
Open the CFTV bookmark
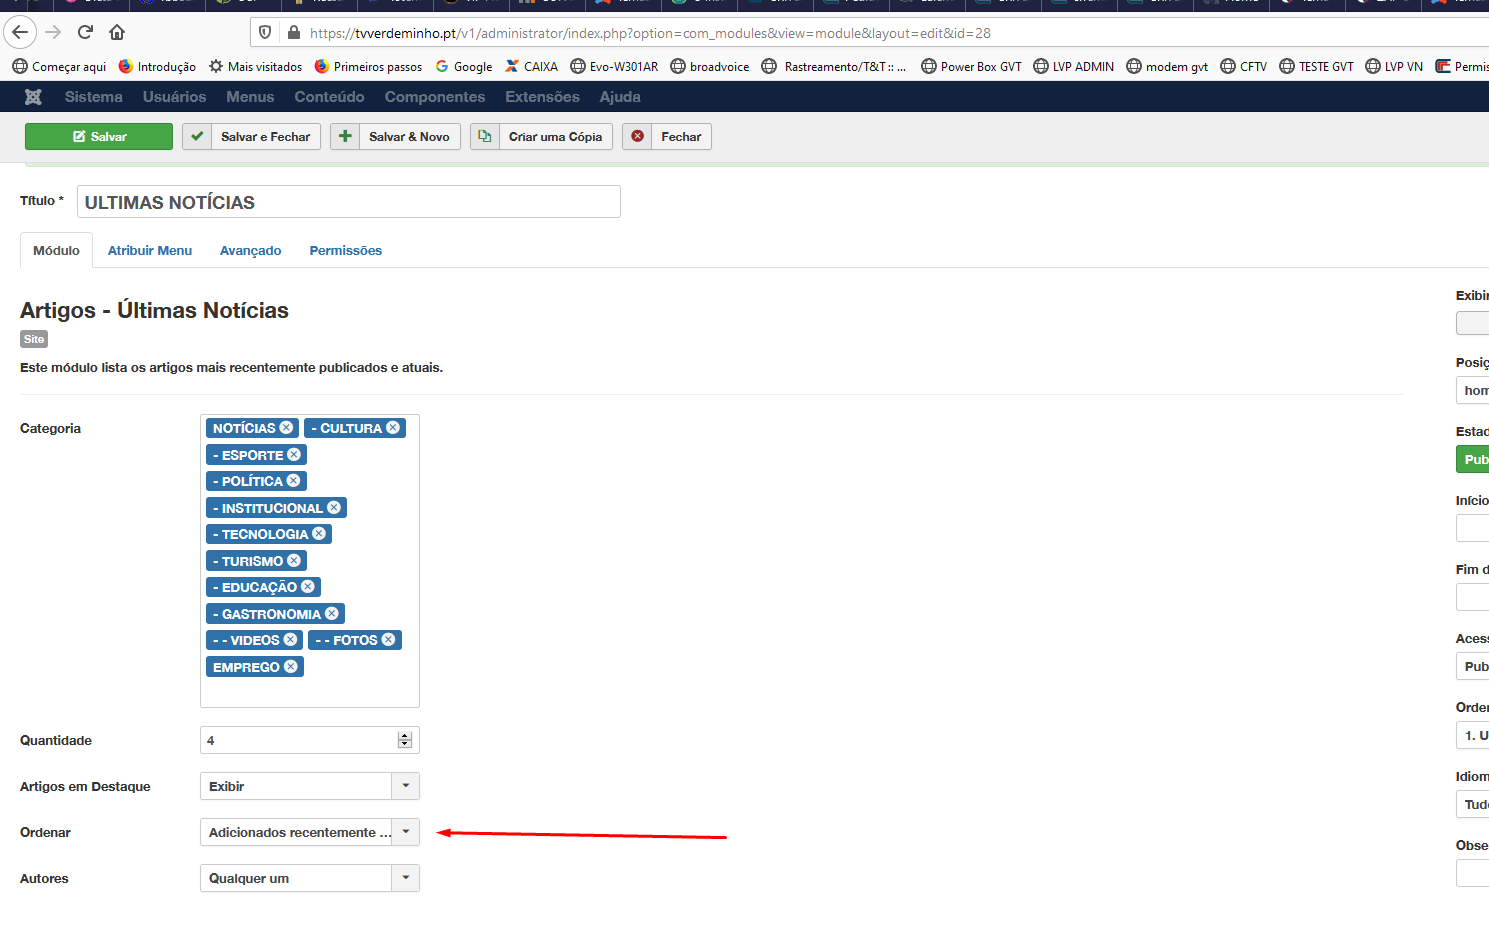coord(1243,67)
